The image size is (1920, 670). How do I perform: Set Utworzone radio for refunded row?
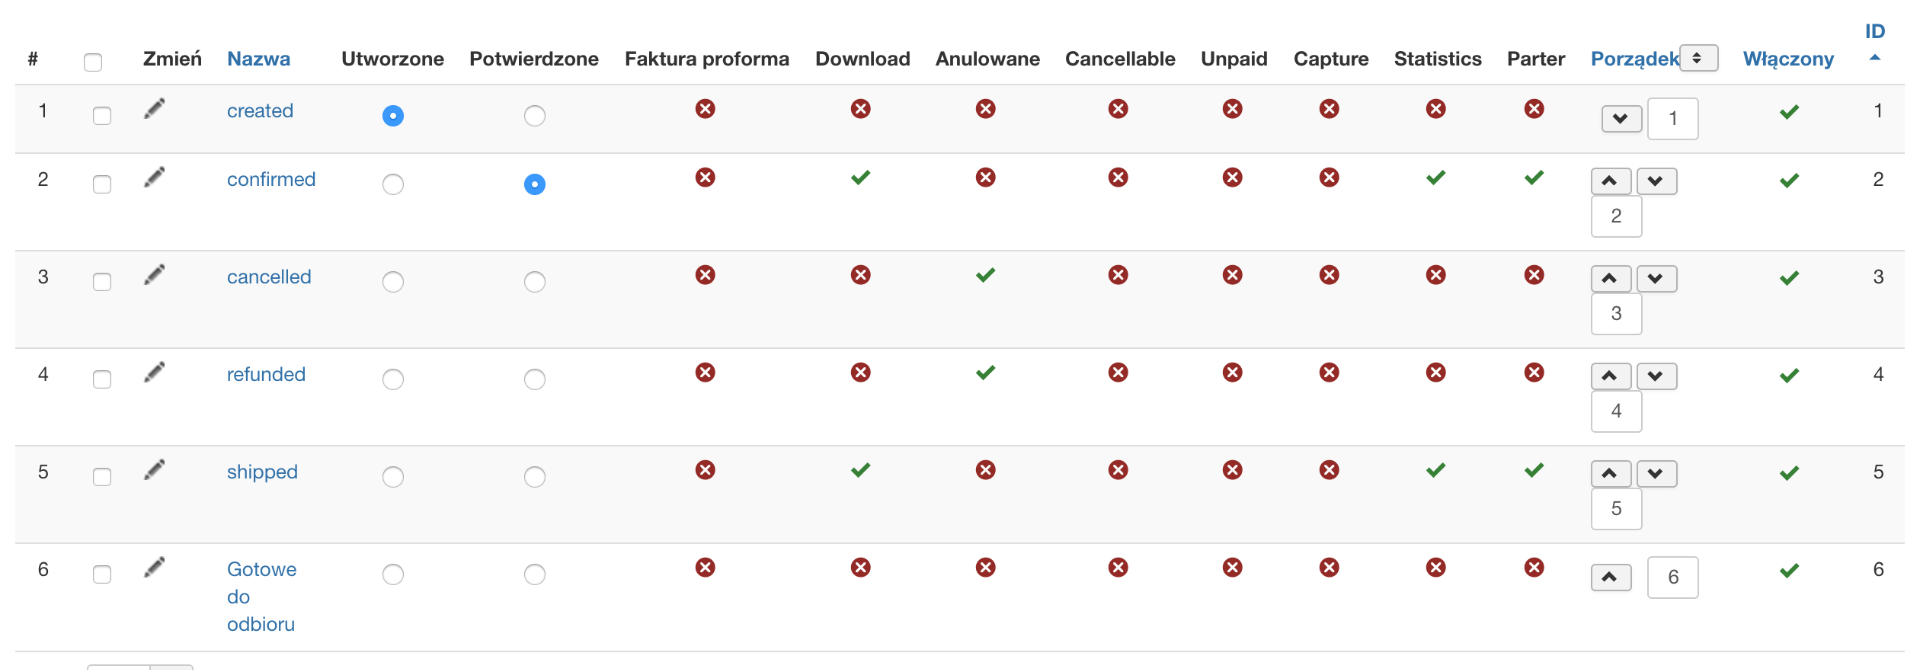point(393,379)
